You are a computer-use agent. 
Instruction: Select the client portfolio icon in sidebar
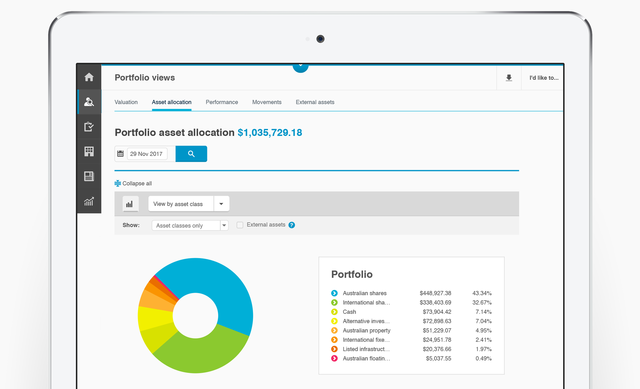coord(89,102)
